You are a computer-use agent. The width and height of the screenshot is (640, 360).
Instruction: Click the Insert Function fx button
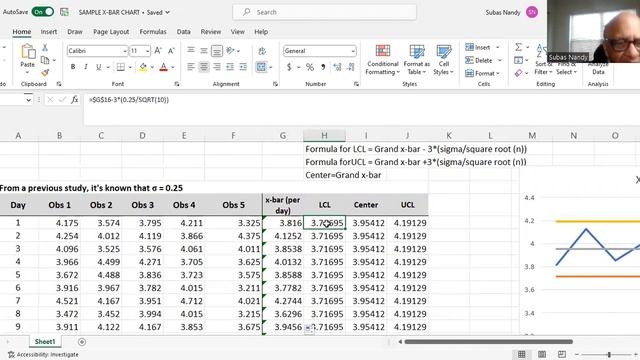tap(75, 100)
